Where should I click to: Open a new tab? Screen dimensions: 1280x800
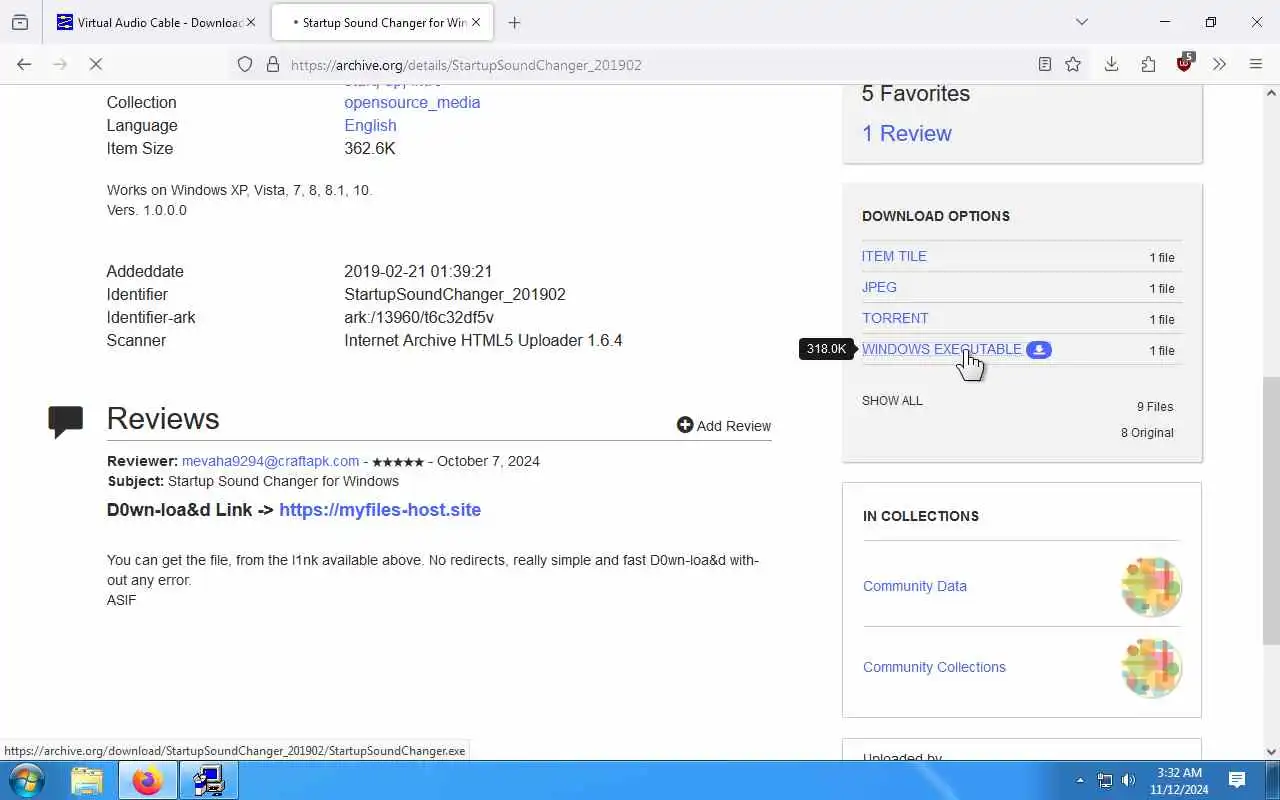pos(514,22)
